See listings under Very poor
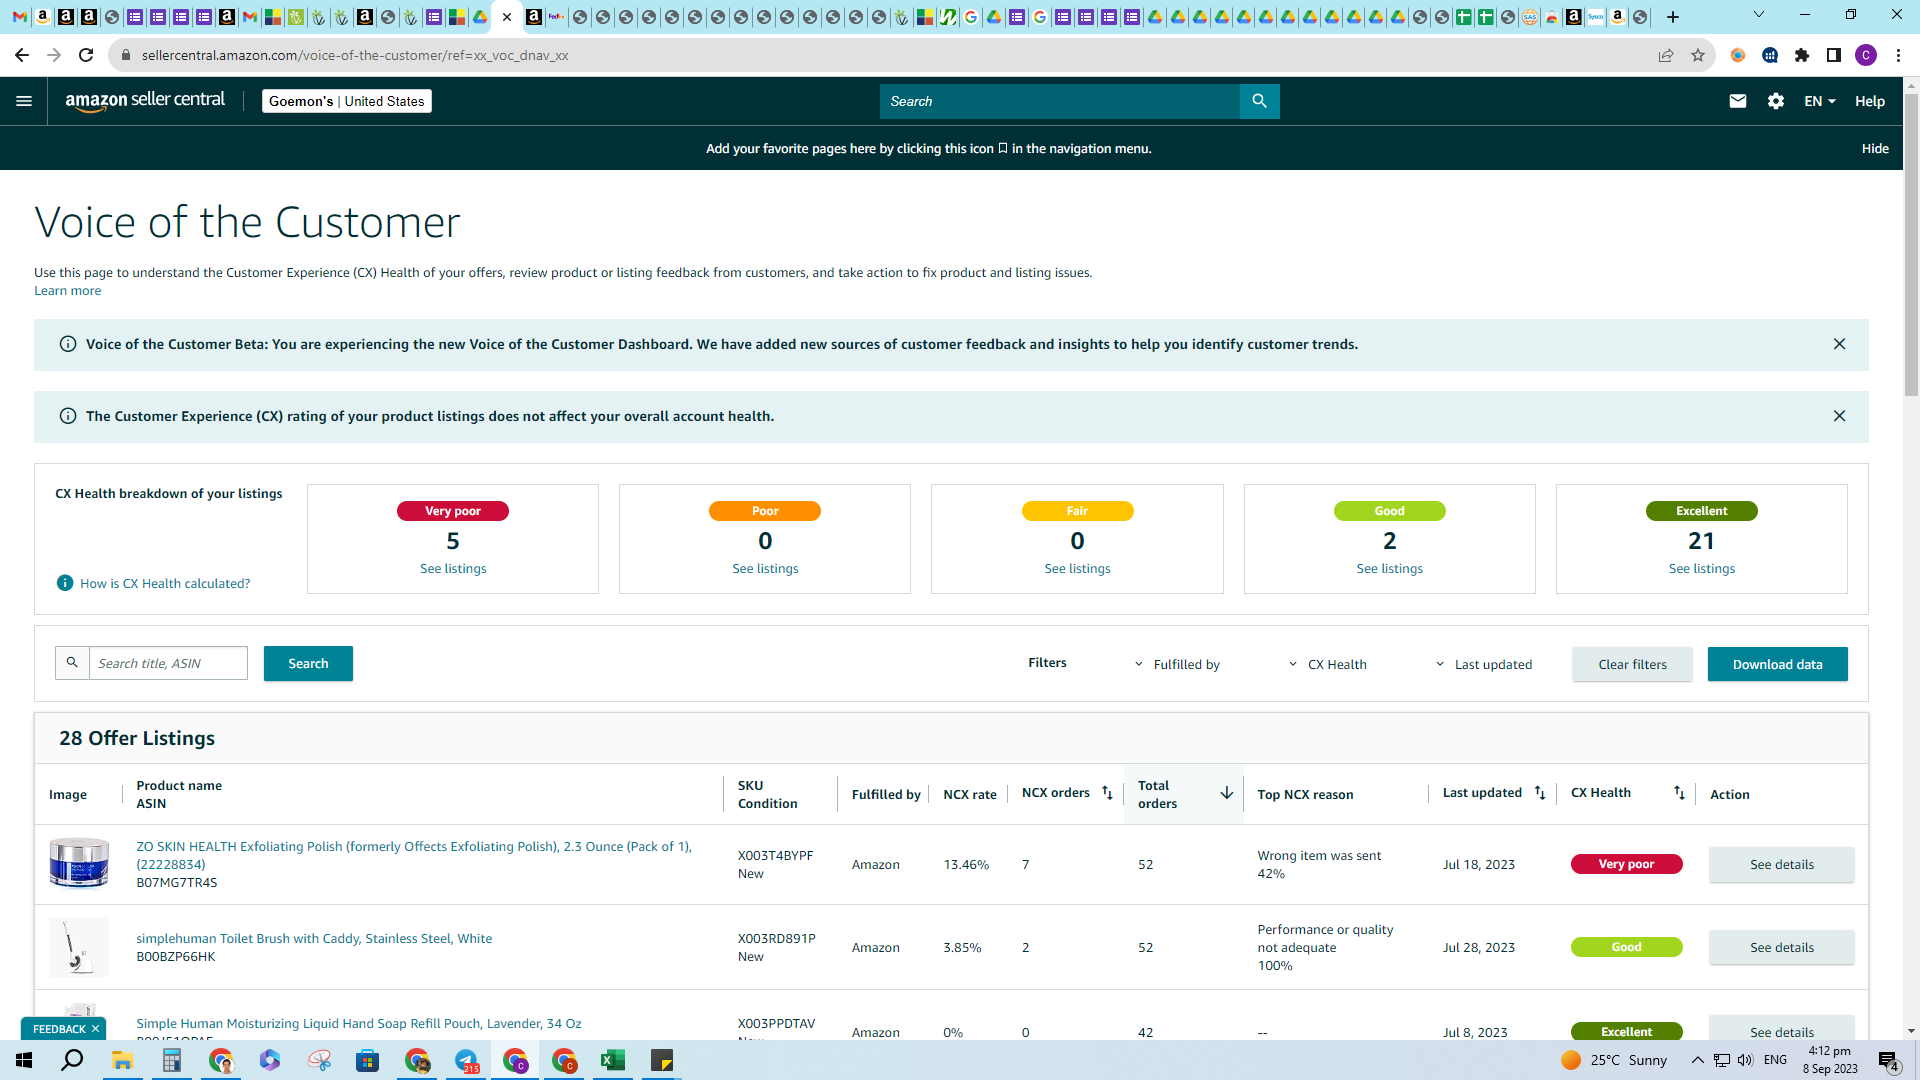 click(453, 568)
